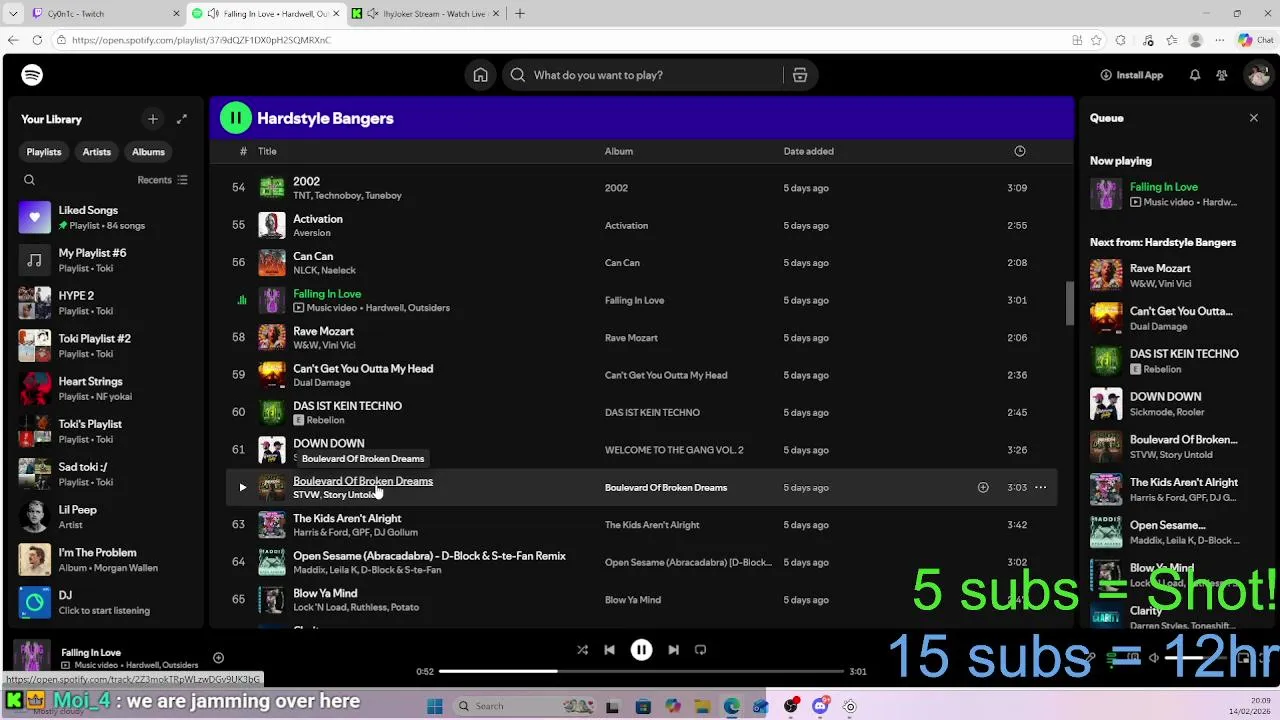This screenshot has height=720, width=1280.
Task: Close the Queue panel
Action: 1254,118
